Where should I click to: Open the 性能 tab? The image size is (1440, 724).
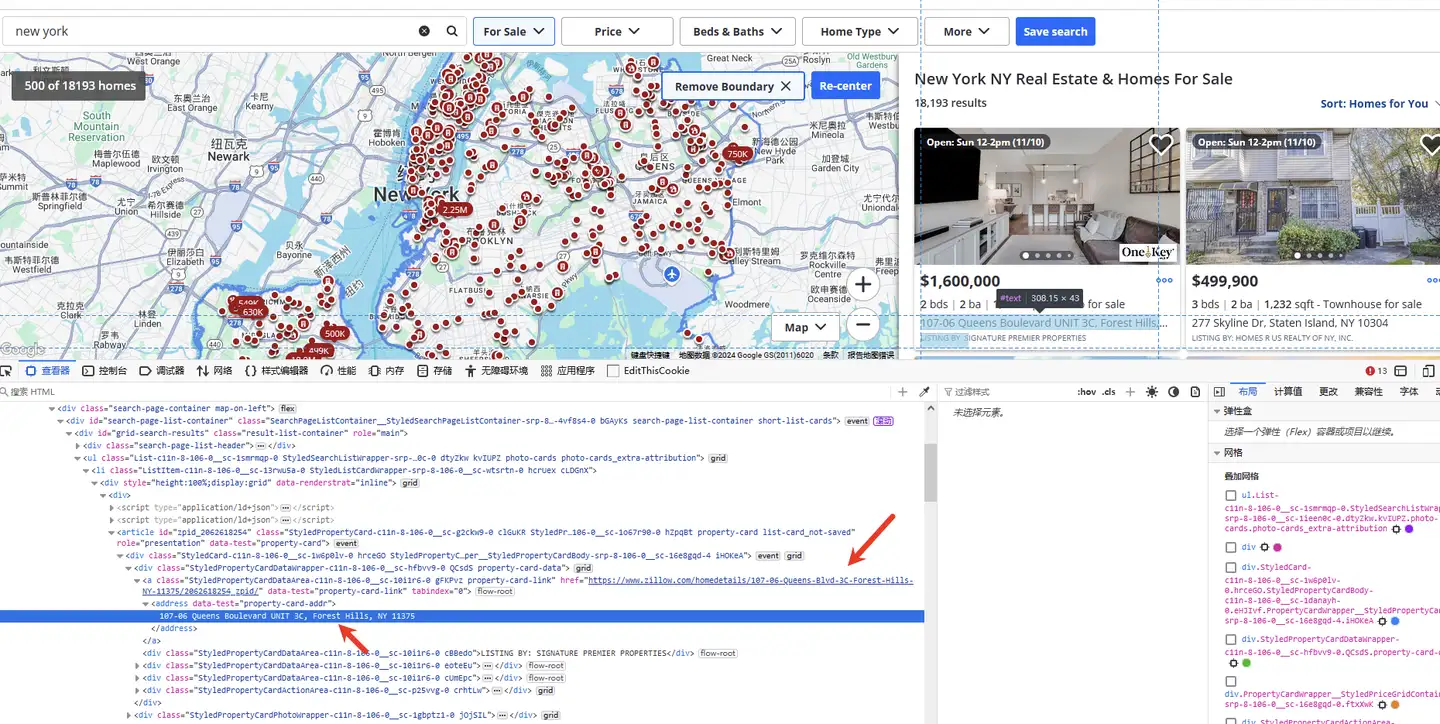[x=338, y=371]
